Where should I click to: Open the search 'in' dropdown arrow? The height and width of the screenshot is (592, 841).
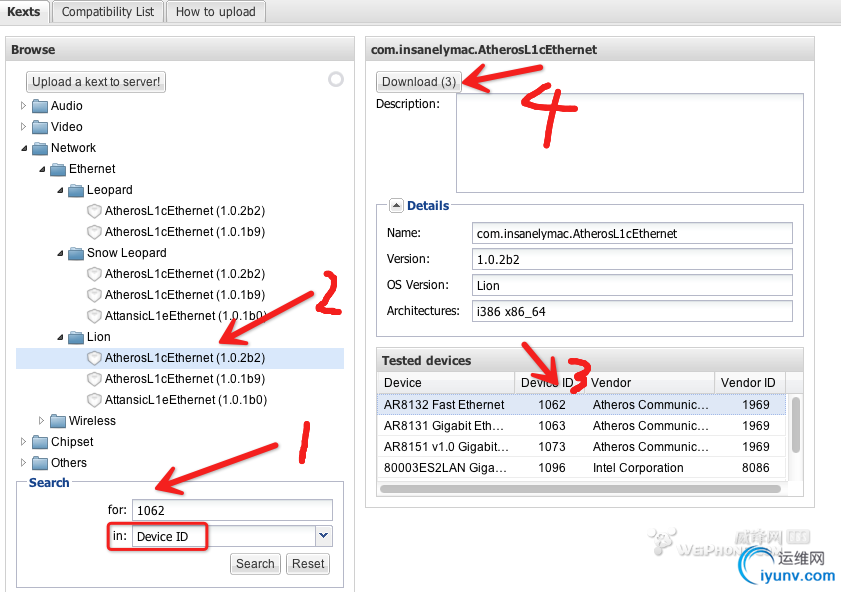tap(323, 536)
